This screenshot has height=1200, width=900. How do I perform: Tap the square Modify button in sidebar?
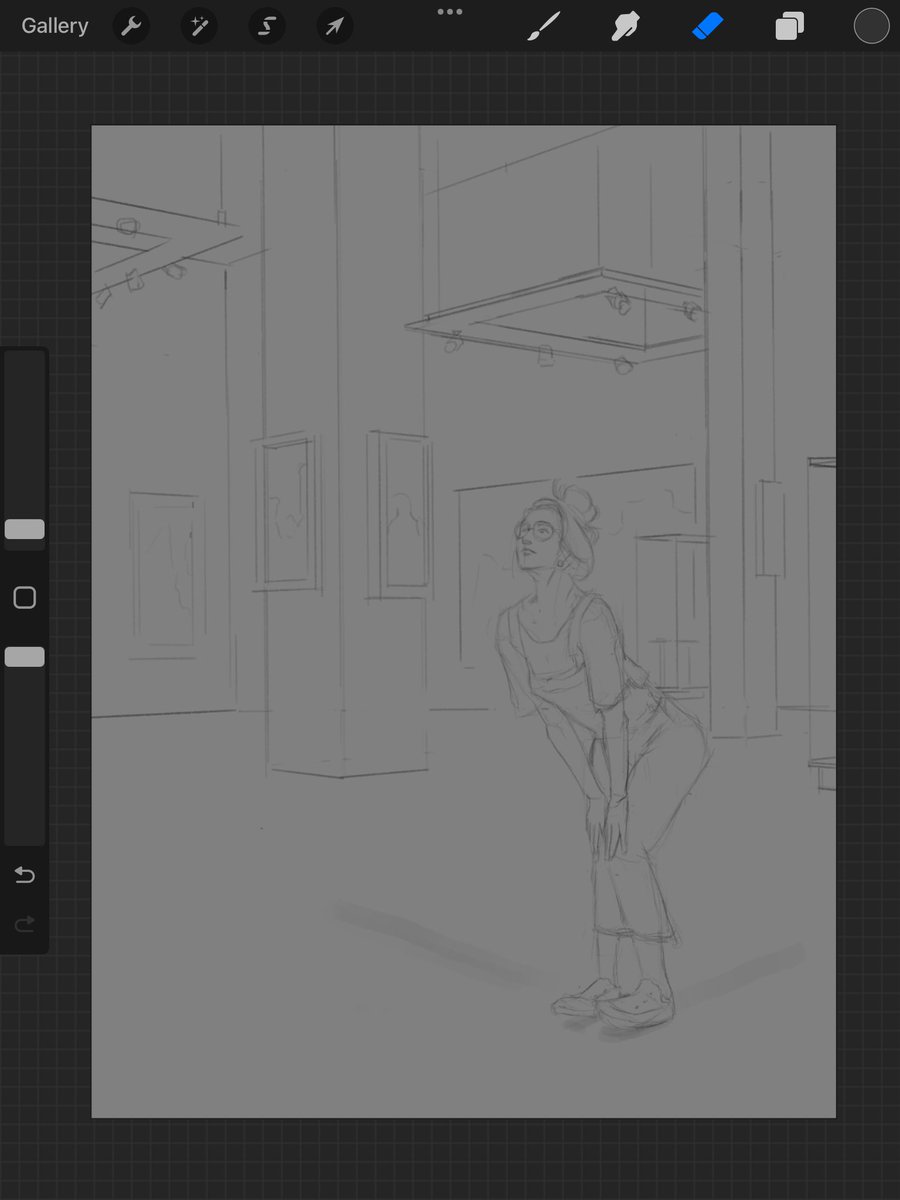click(25, 598)
